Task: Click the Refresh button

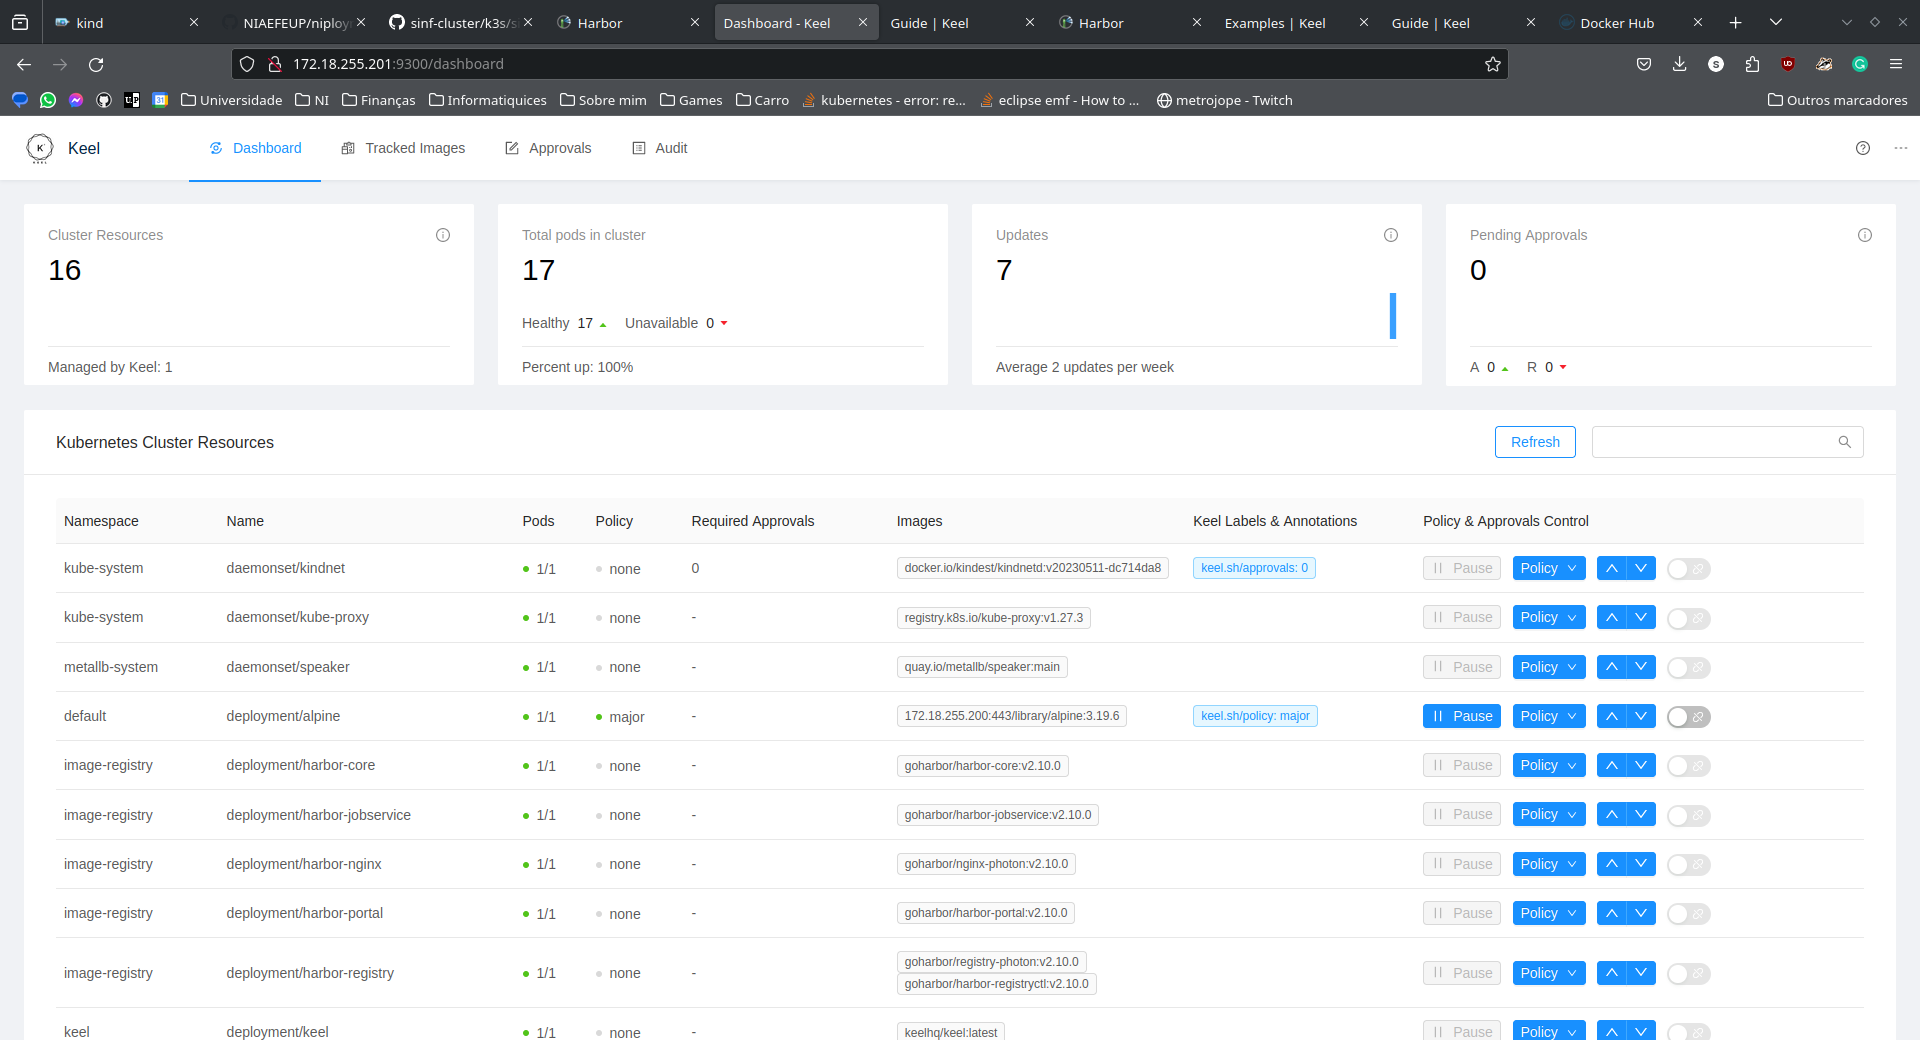Action: pos(1535,442)
